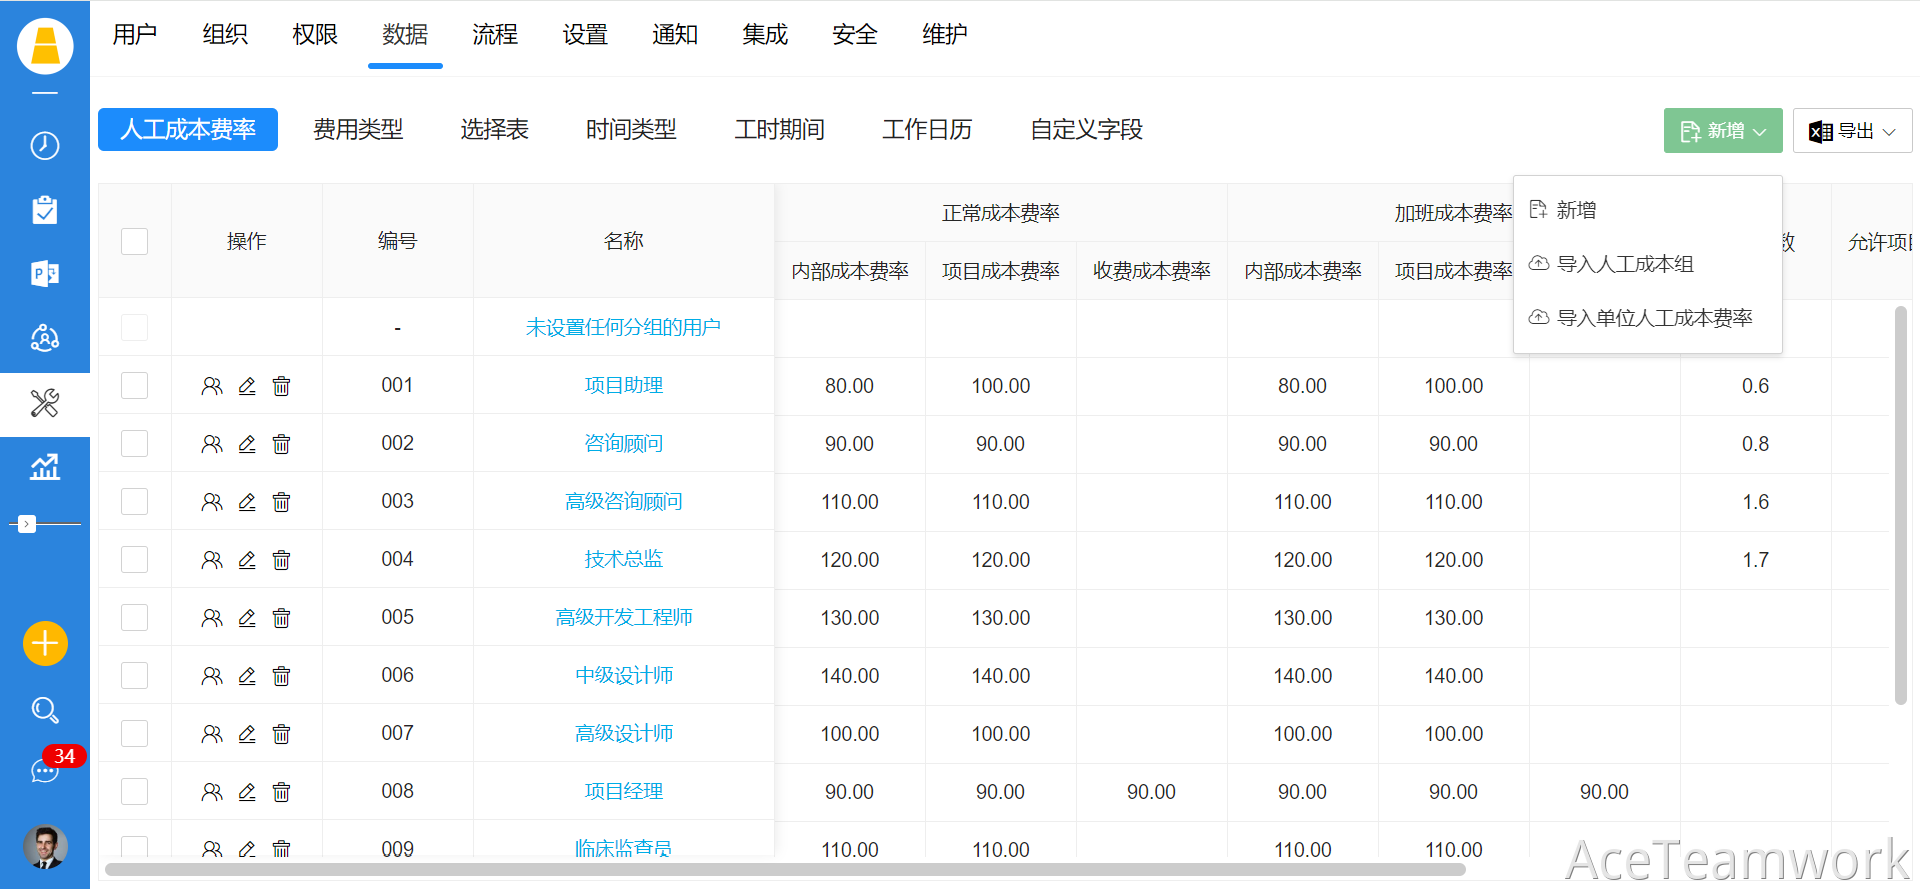Click the horizontal scrollbar at table bottom
1920x889 pixels.
(785, 870)
